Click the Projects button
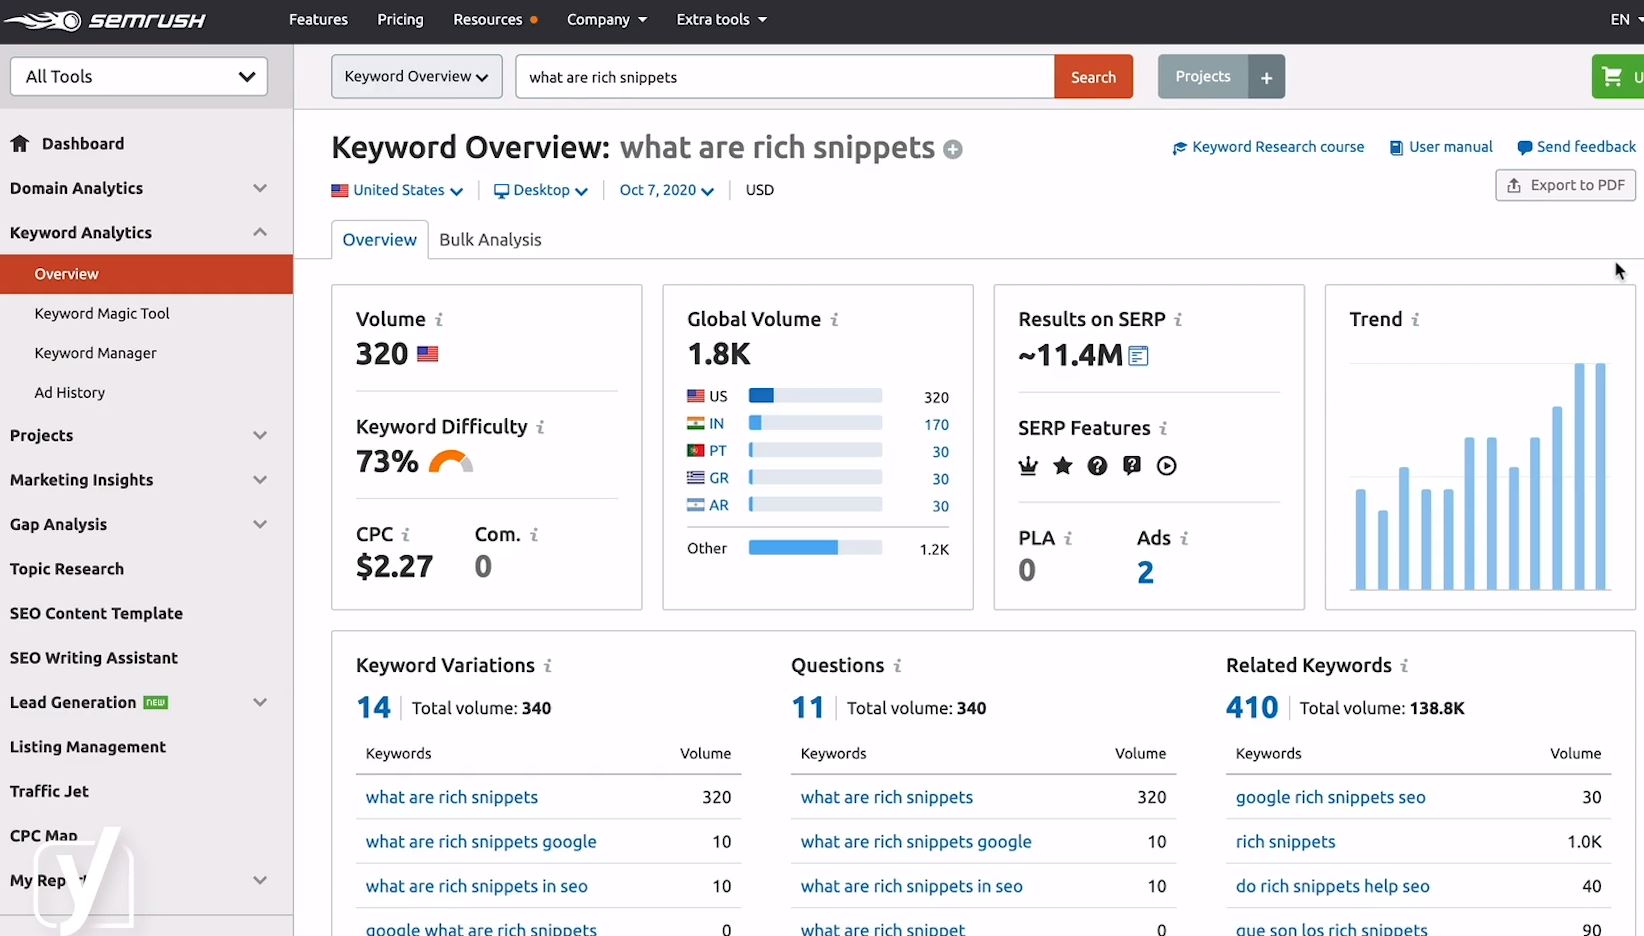 1203,77
